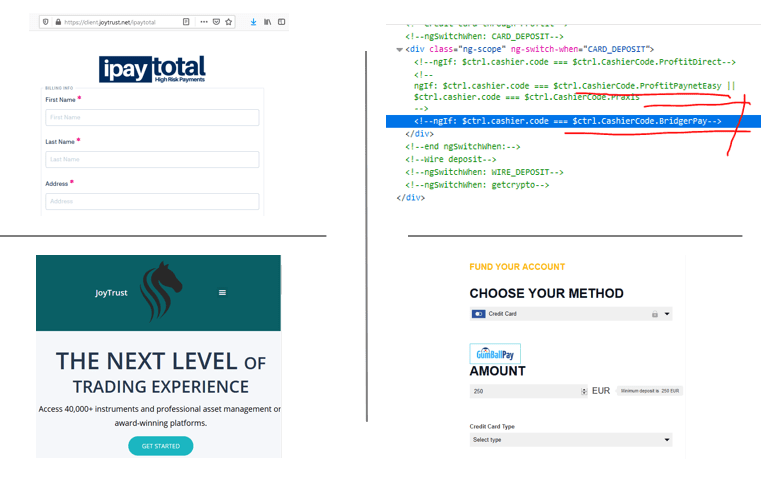Bookmark this page with star icon
This screenshot has width=761, height=496.
click(229, 21)
